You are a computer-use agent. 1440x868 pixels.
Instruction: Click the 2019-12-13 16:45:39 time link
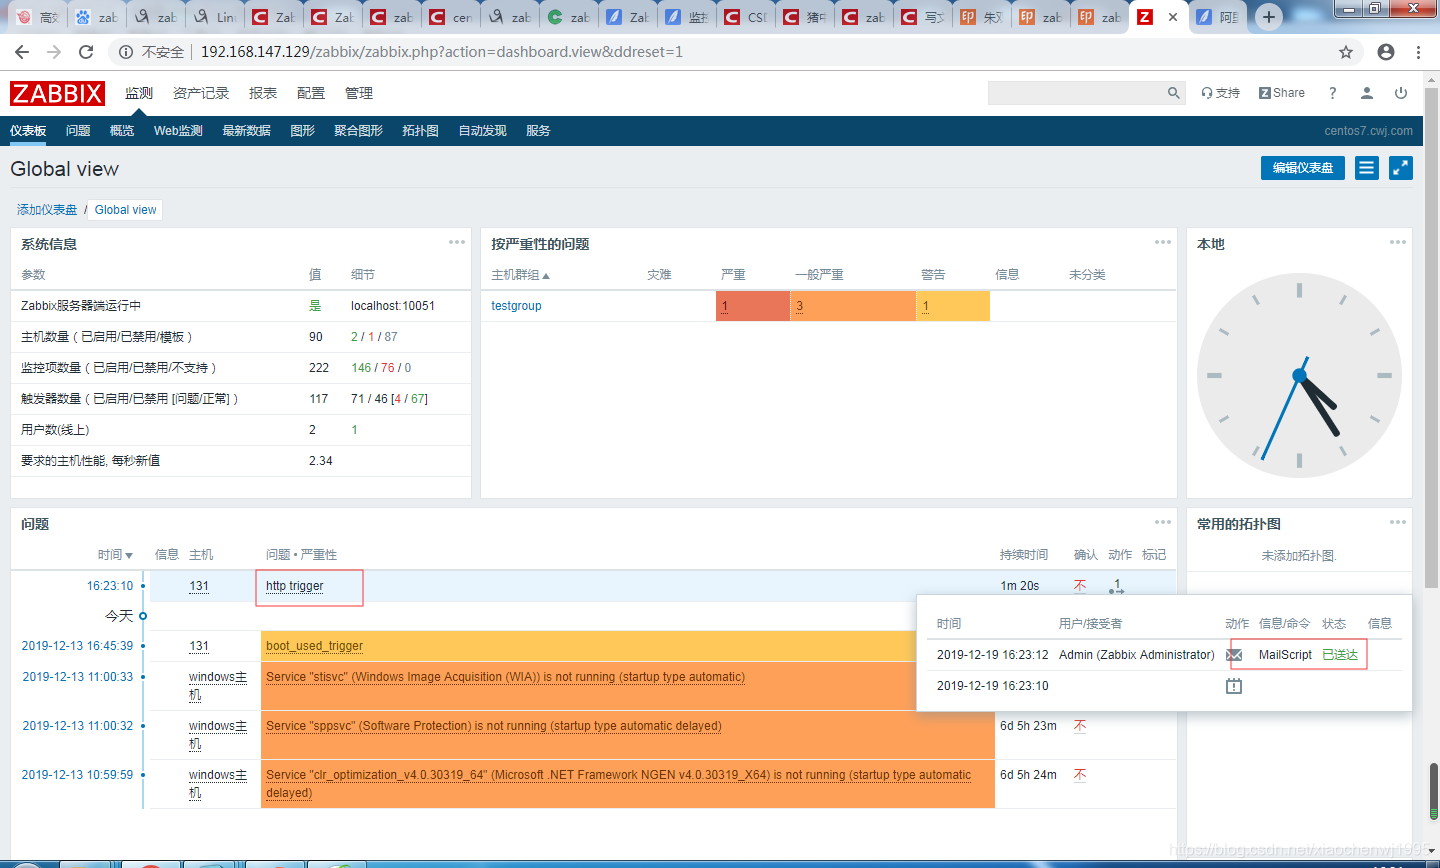[77, 646]
